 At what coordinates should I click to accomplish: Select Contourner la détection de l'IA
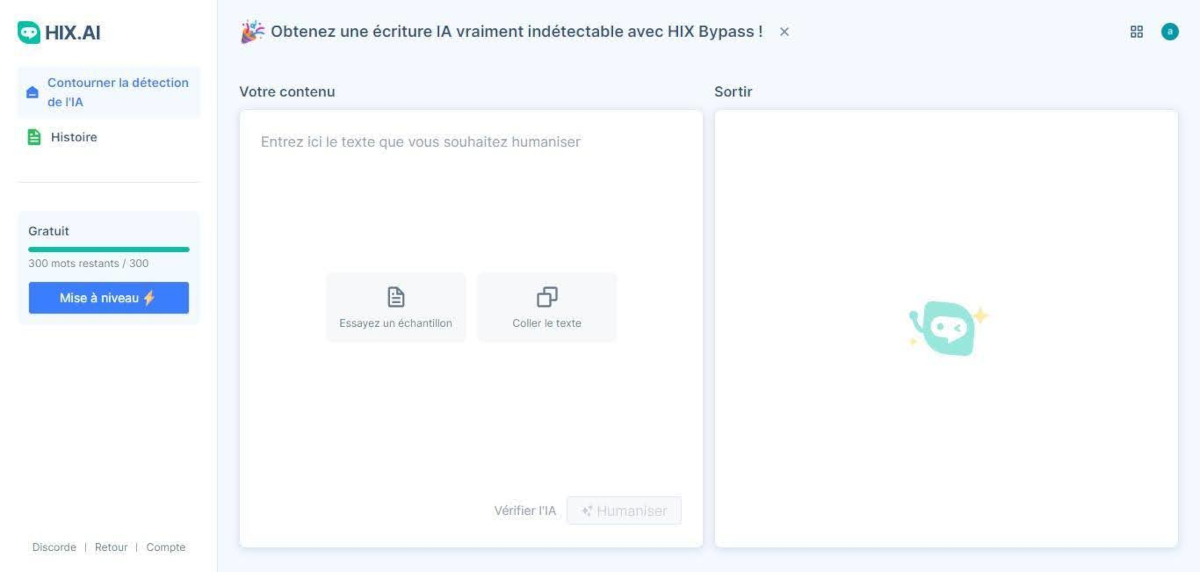(x=117, y=92)
